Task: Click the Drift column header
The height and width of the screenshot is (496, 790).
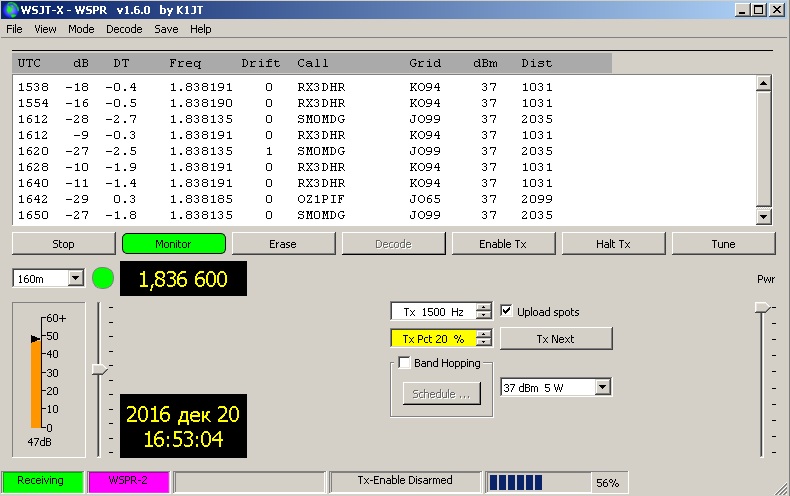Action: pyautogui.click(x=260, y=64)
